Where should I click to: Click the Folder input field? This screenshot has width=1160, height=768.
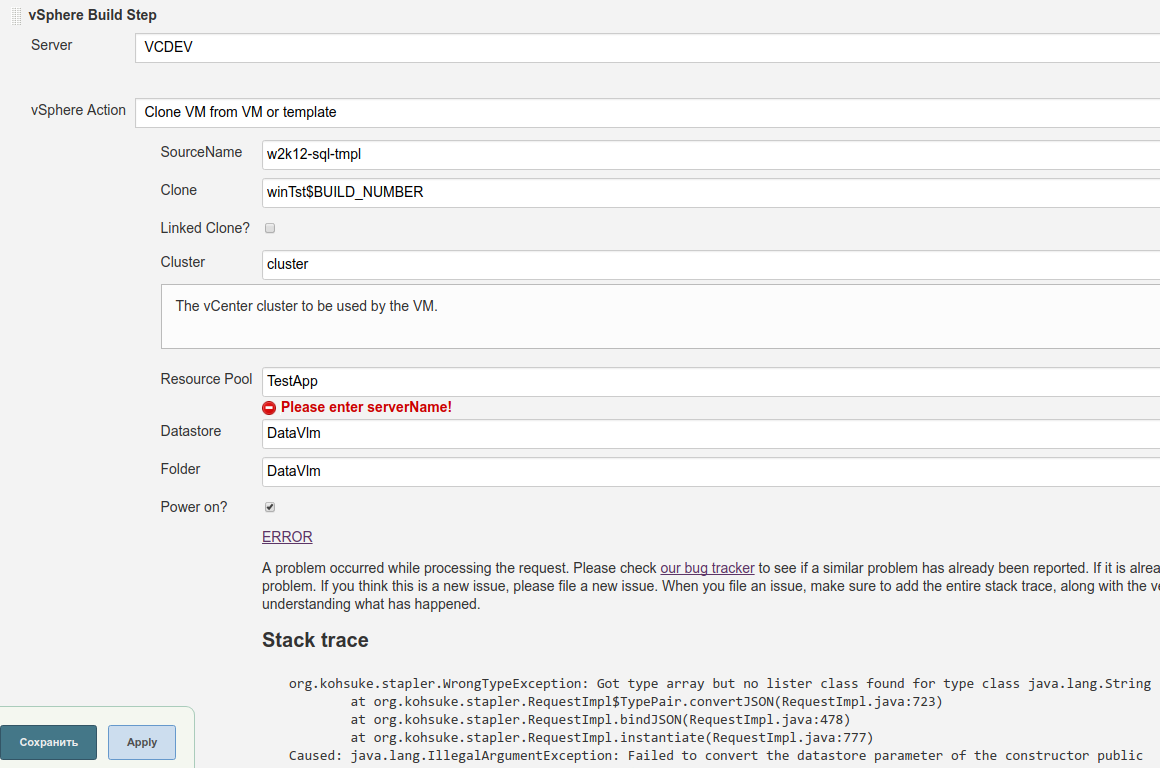pos(710,472)
